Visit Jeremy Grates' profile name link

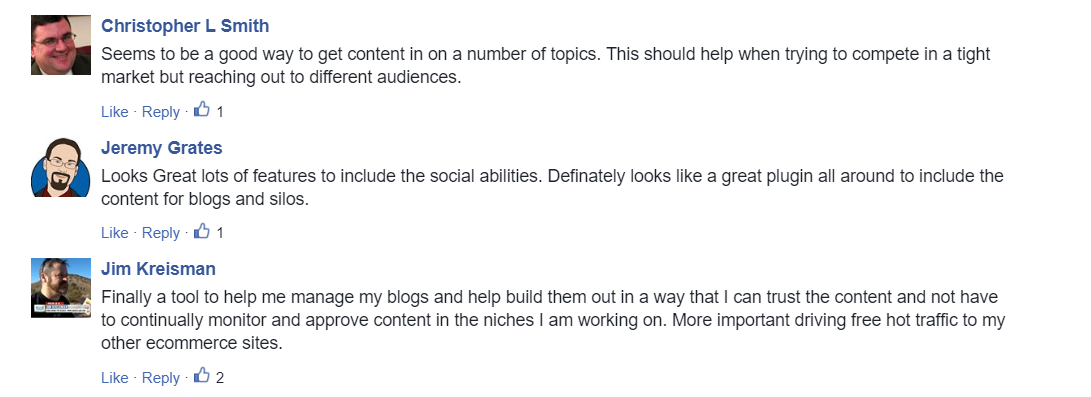(x=161, y=148)
